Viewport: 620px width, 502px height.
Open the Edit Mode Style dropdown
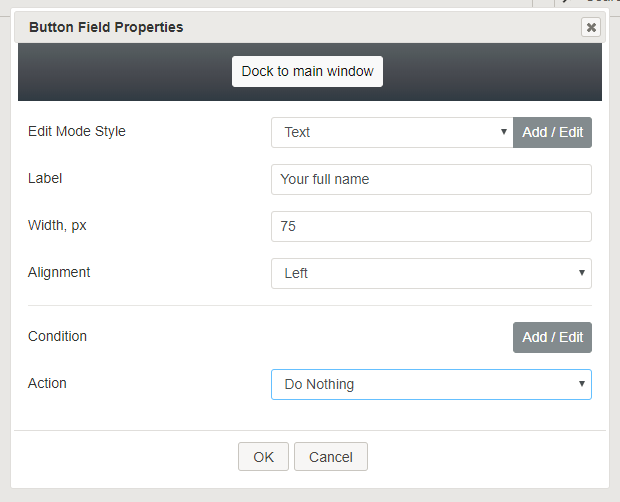coord(392,132)
